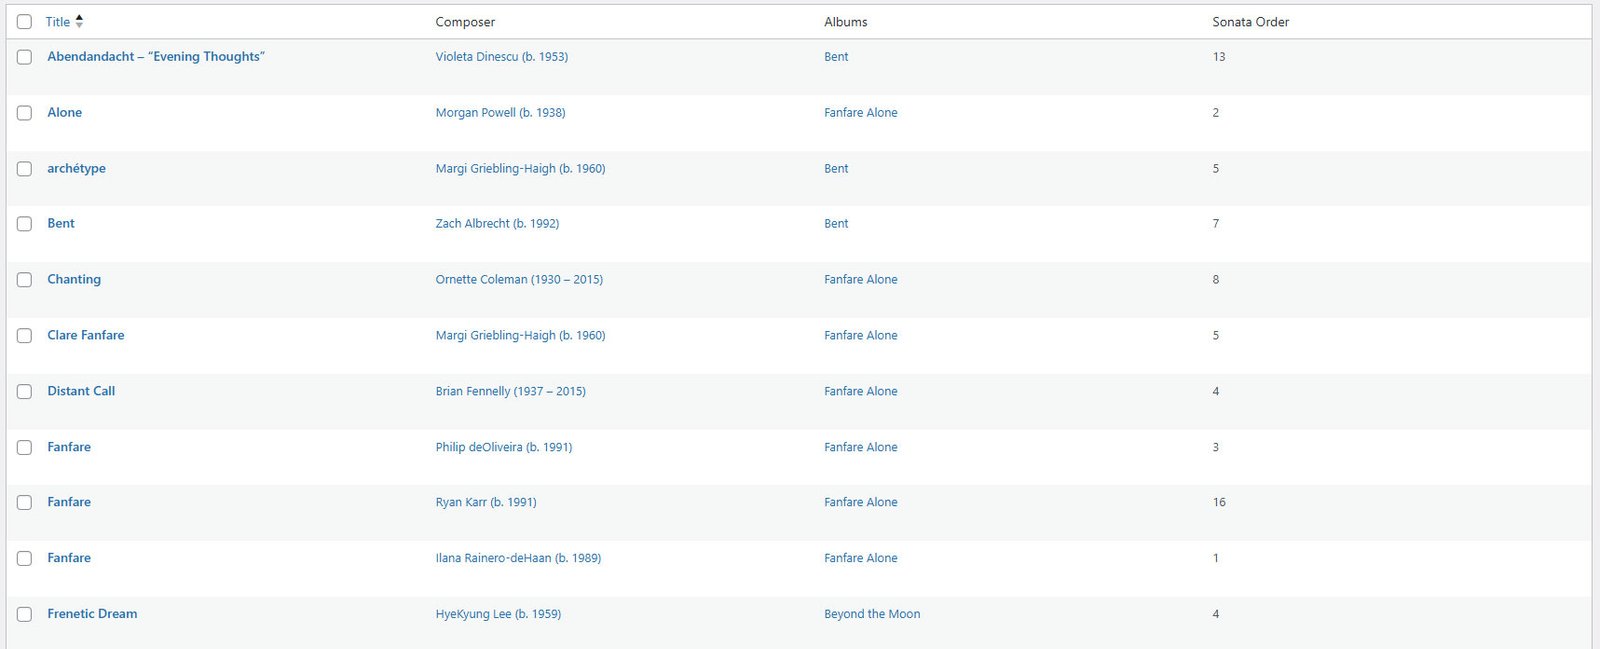Open the Alone title link
Viewport: 1600px width, 649px height.
[65, 113]
